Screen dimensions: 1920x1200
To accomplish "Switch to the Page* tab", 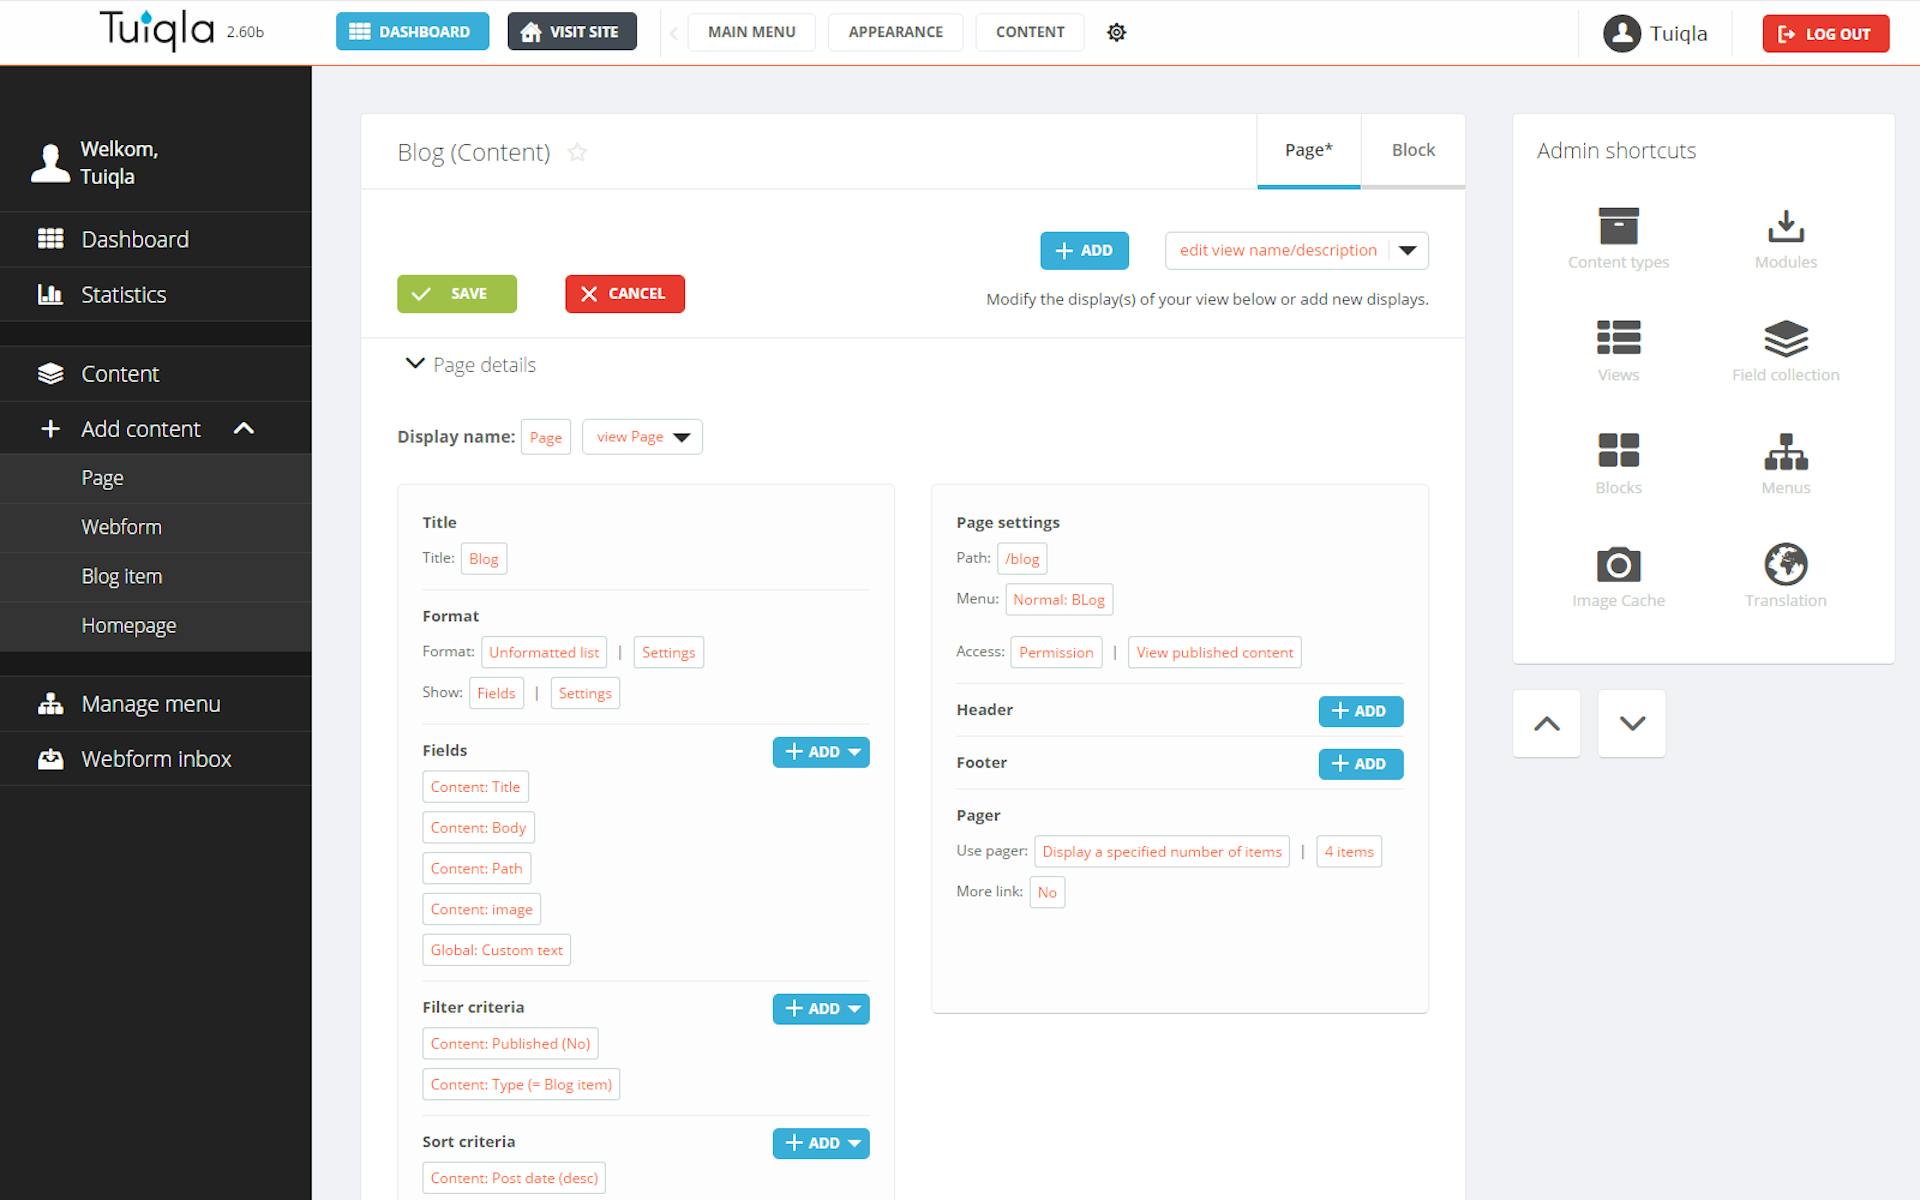I will (1308, 150).
